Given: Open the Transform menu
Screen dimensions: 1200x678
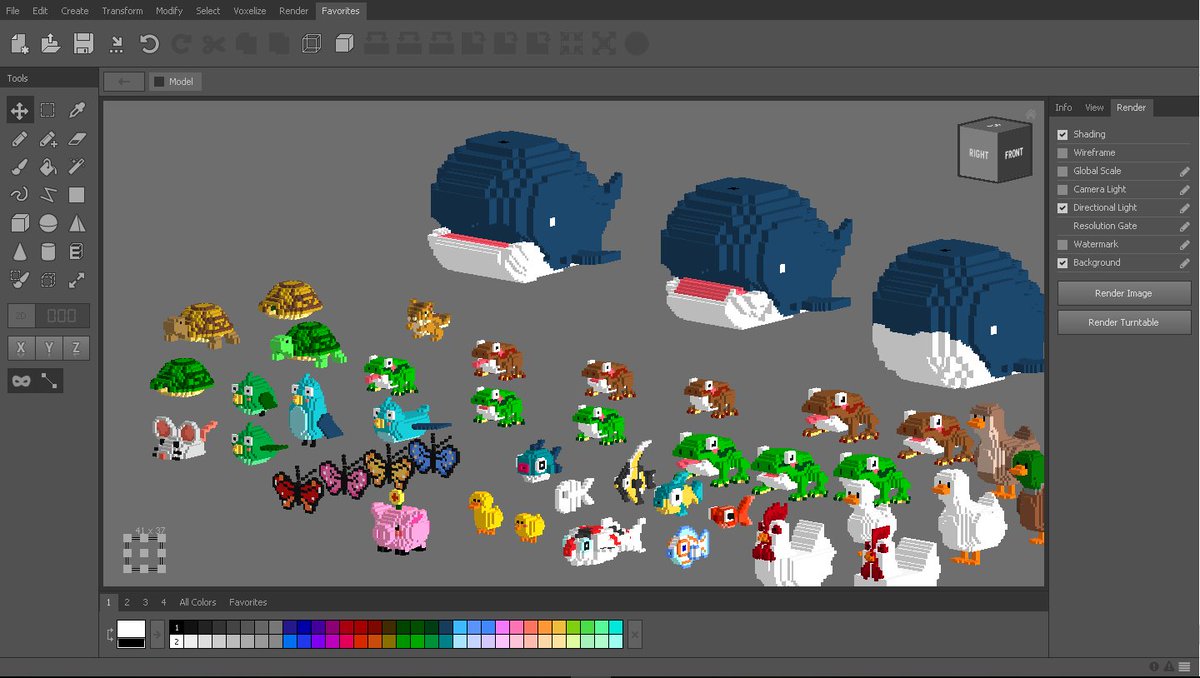Looking at the screenshot, I should [x=121, y=11].
